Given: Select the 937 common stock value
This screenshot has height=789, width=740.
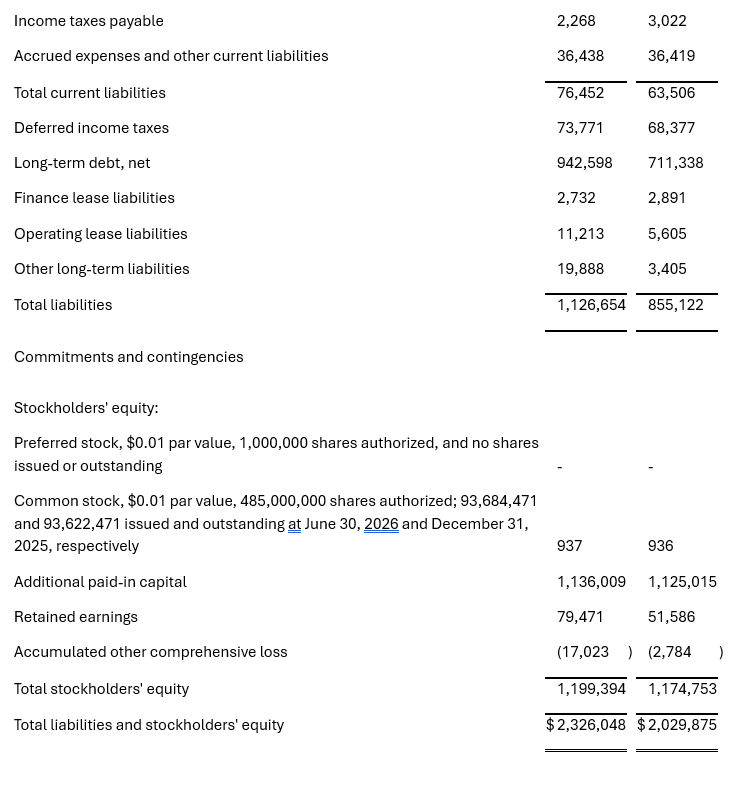Looking at the screenshot, I should pos(569,546).
